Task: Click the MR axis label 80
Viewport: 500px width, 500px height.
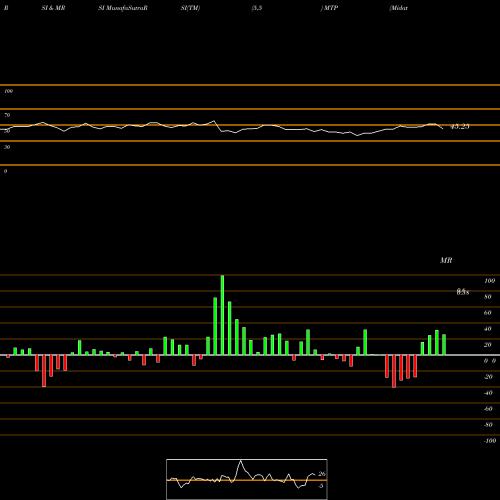Action: (x=488, y=297)
